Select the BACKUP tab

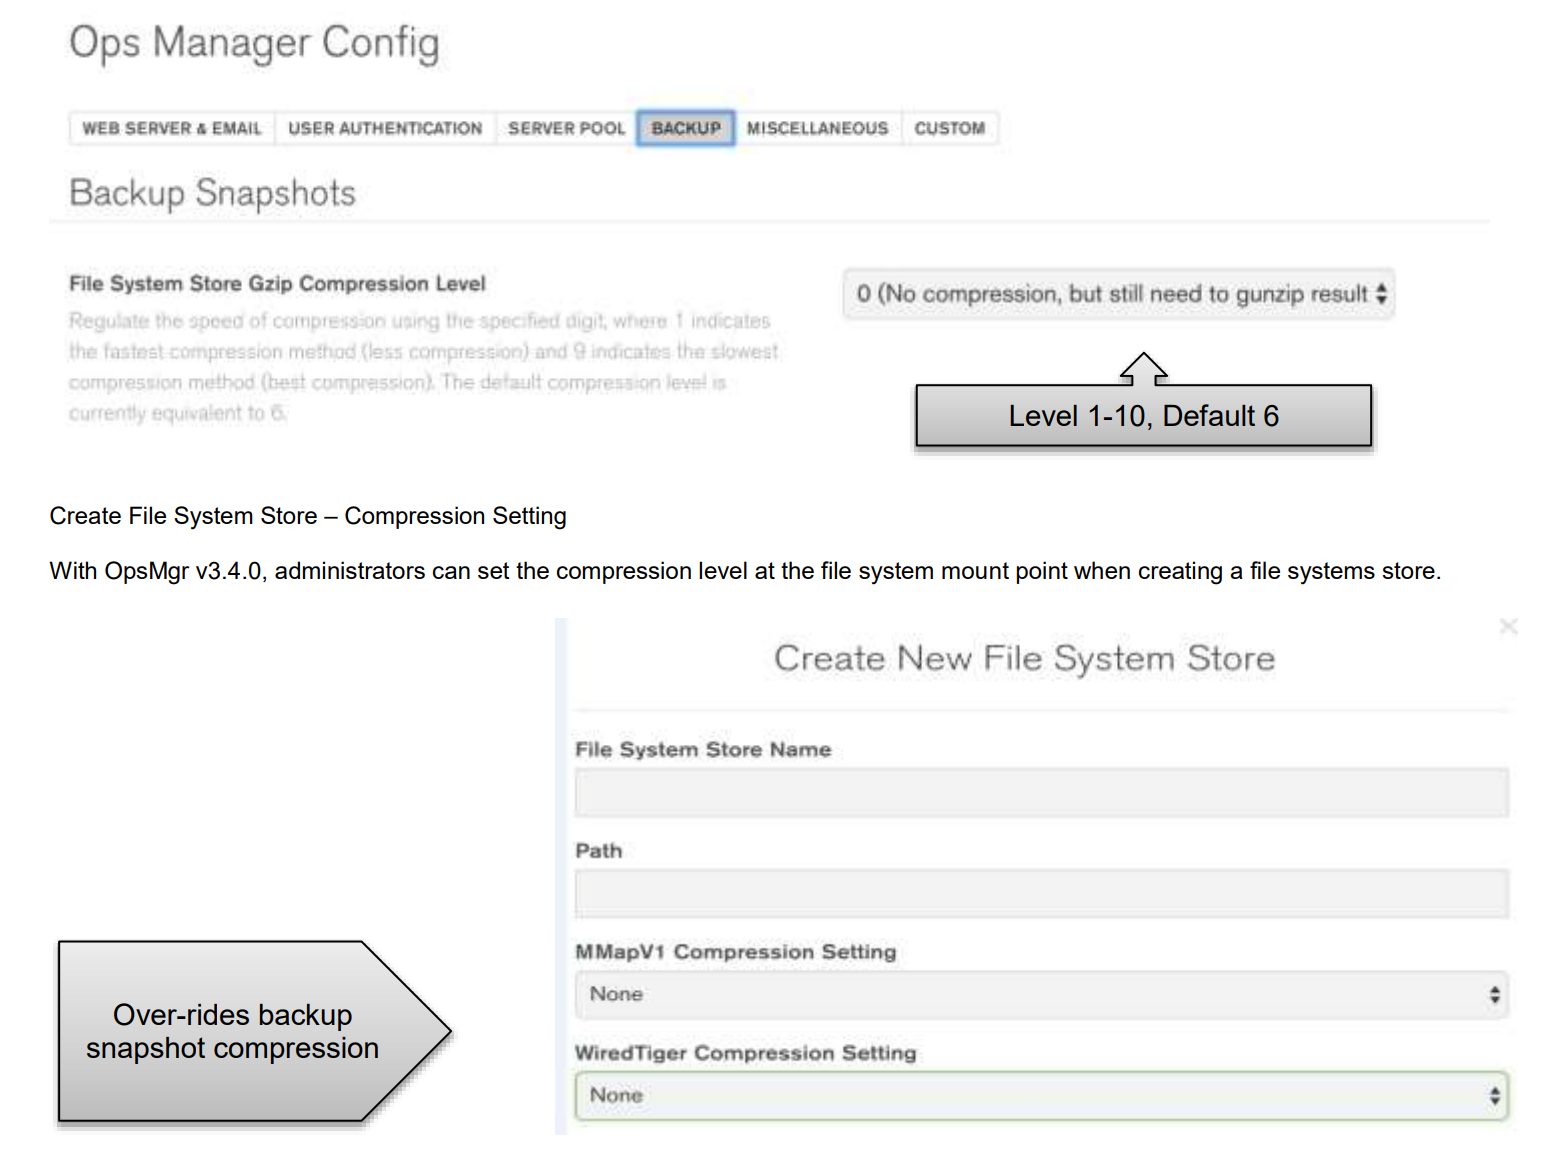(x=685, y=128)
